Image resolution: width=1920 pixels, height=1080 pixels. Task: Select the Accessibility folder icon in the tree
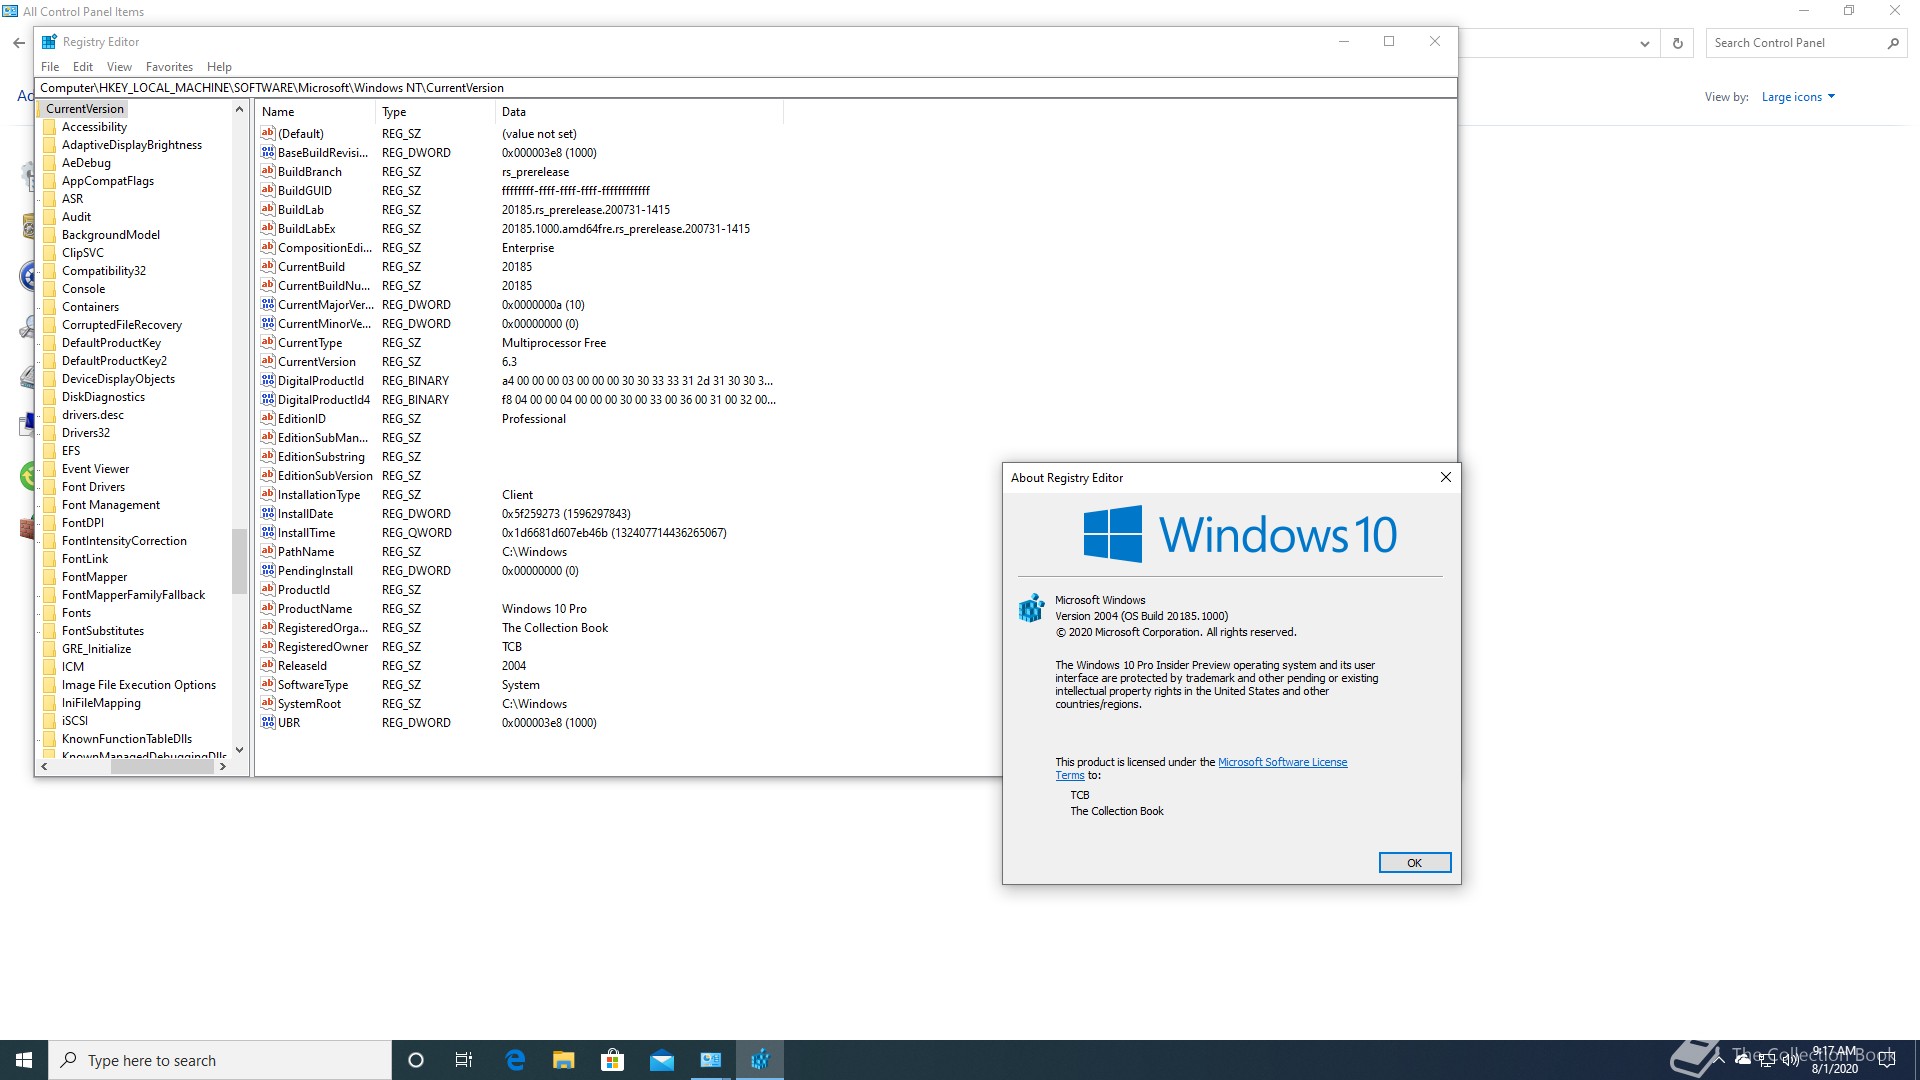pos(50,127)
